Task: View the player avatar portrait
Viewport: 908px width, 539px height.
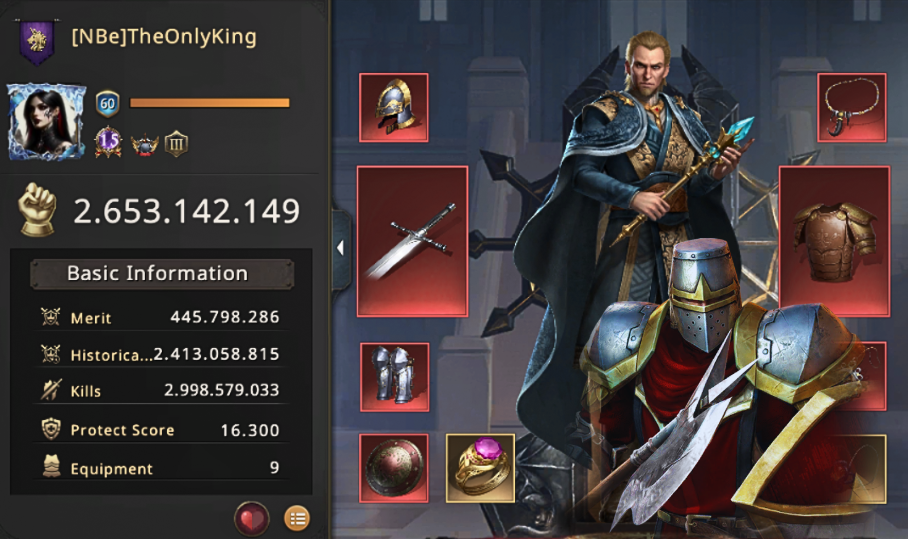Action: [46, 122]
